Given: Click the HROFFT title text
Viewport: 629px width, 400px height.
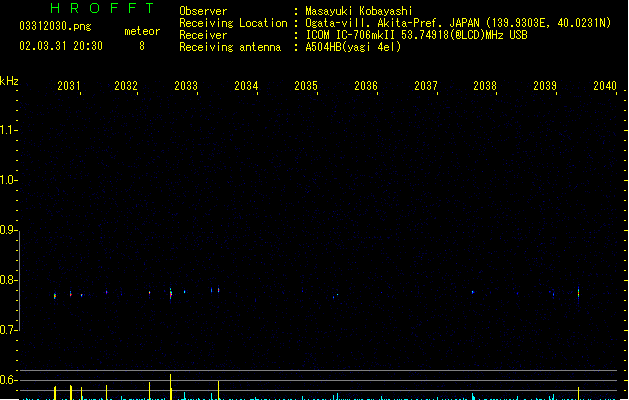Looking at the screenshot, I should tap(102, 8).
